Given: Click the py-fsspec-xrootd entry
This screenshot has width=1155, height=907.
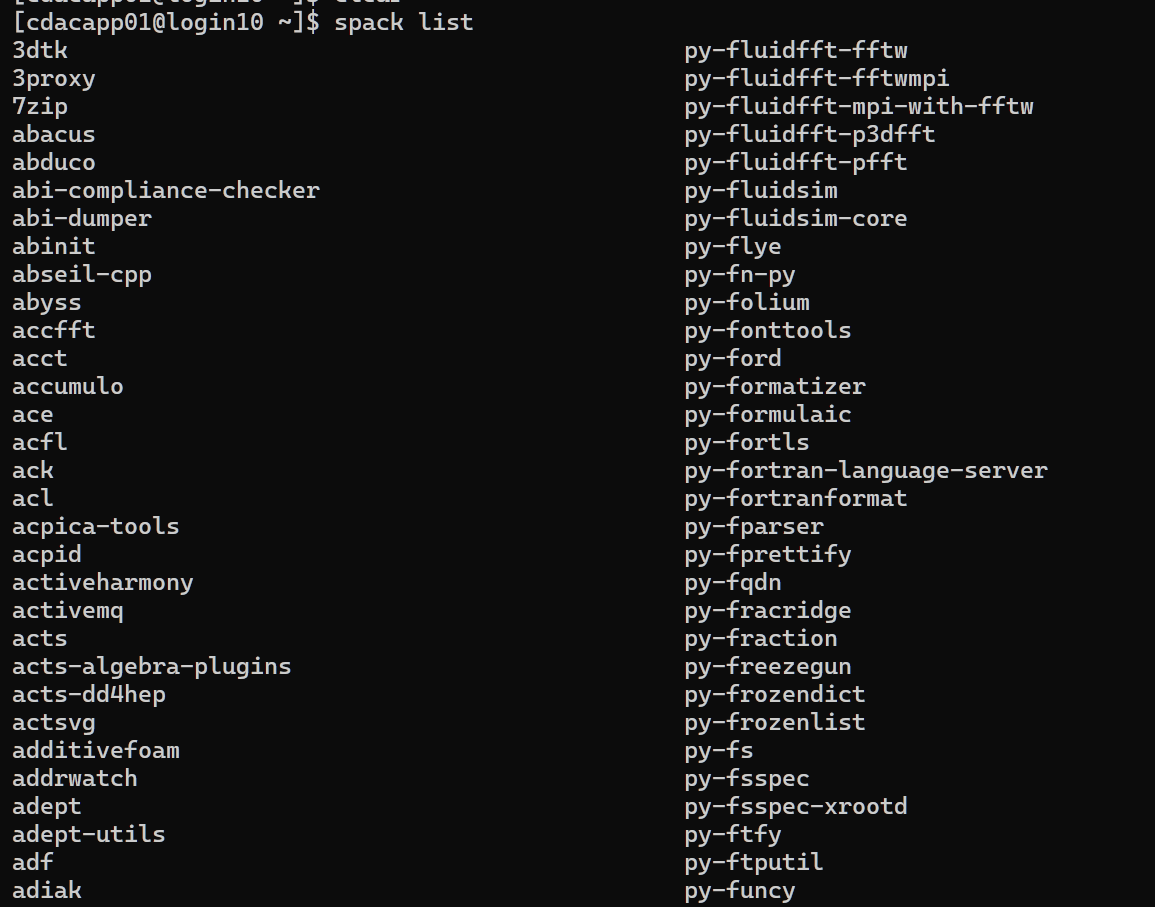Looking at the screenshot, I should pyautogui.click(x=796, y=806).
